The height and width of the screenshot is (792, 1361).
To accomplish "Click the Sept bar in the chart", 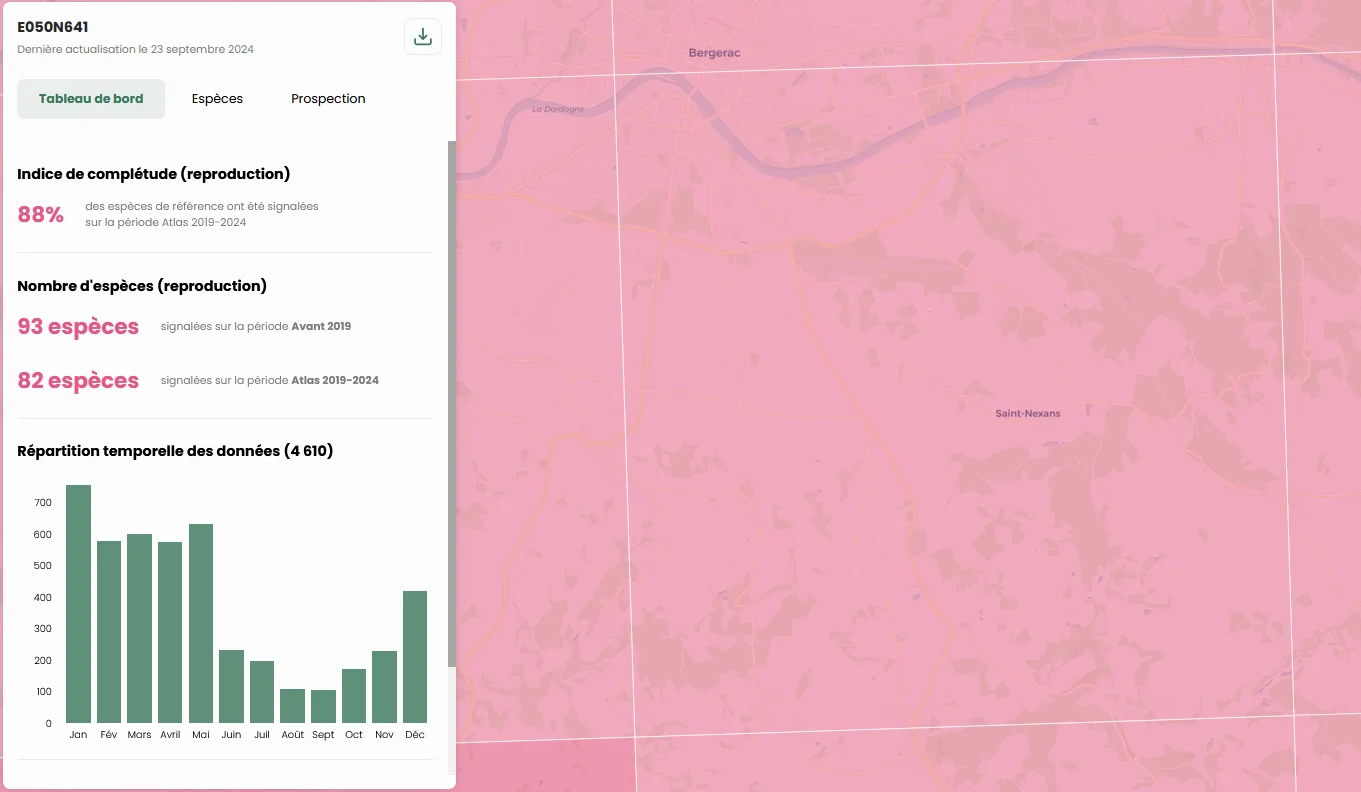I will tap(323, 707).
